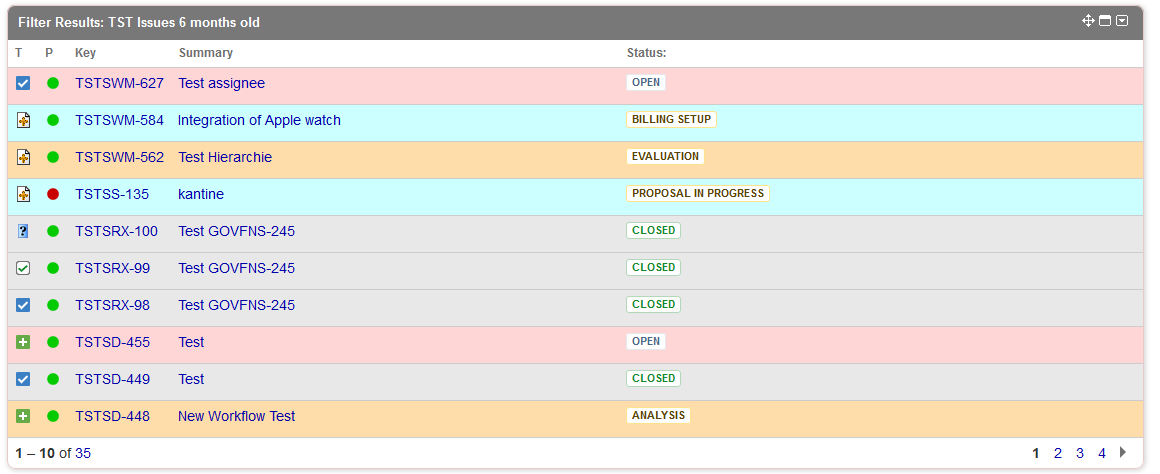The height and width of the screenshot is (474, 1160).
Task: Click the green priority dot for TSTSWM-562
Action: 53,157
